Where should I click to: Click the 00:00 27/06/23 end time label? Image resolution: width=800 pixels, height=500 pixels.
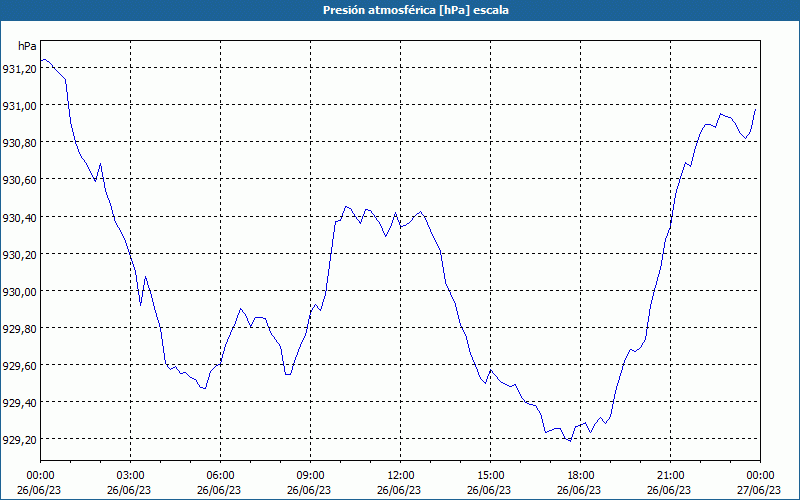click(x=760, y=483)
